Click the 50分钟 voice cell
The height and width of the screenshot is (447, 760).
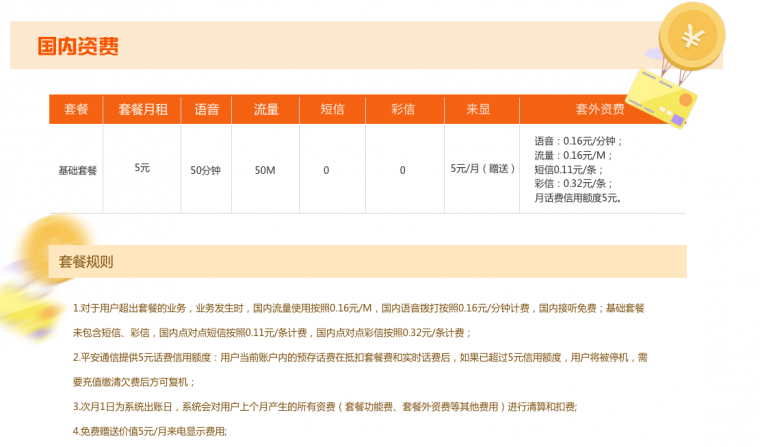(206, 171)
